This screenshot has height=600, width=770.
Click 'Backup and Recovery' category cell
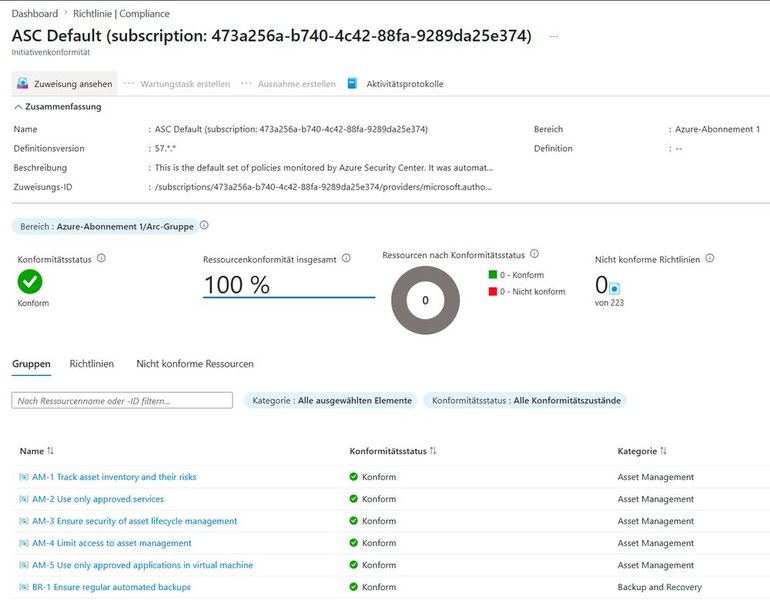click(660, 587)
